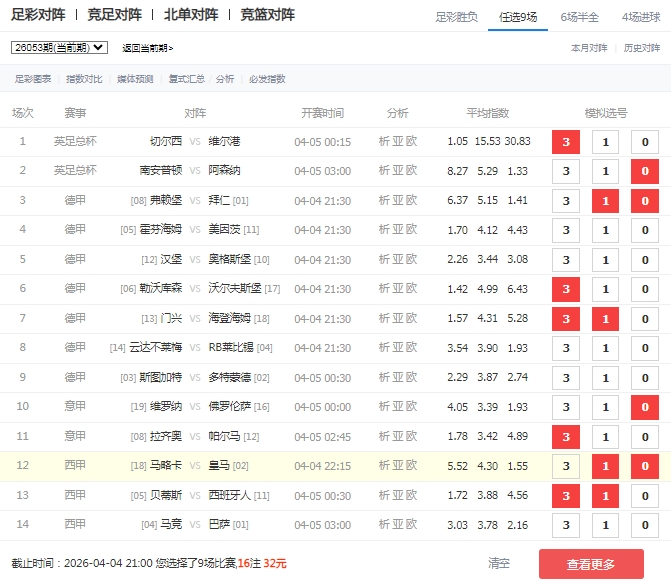Click the 返回当前期 link
This screenshot has height=586, width=671.
(147, 48)
